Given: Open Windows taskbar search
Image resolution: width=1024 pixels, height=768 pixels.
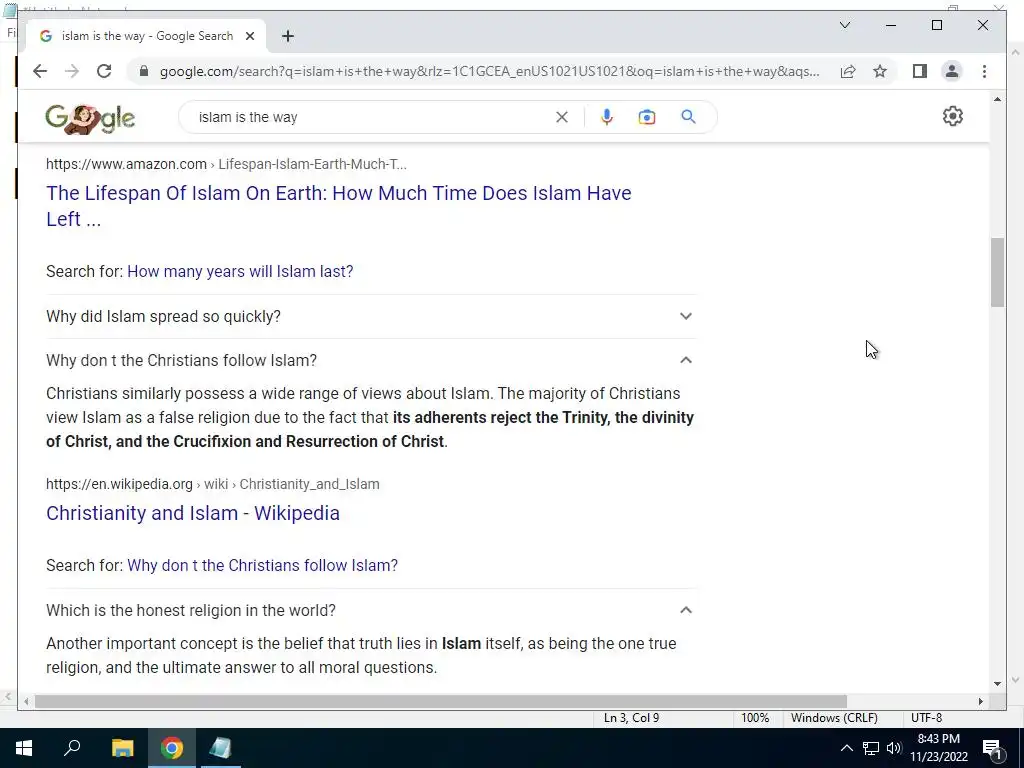Looking at the screenshot, I should pyautogui.click(x=72, y=748).
